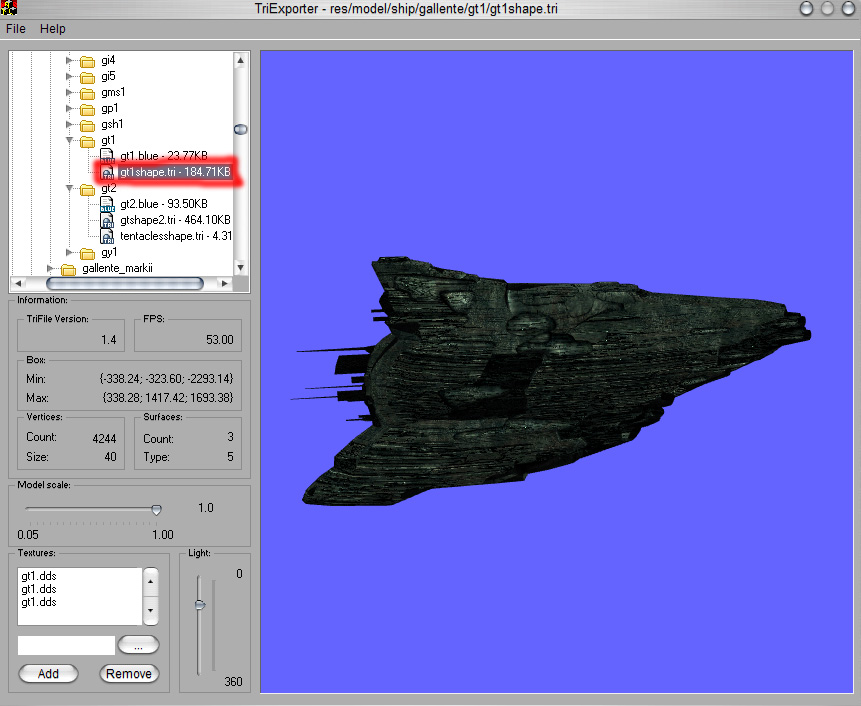Click the tentaclesshape.tri file icon
This screenshot has width=861, height=706.
107,236
